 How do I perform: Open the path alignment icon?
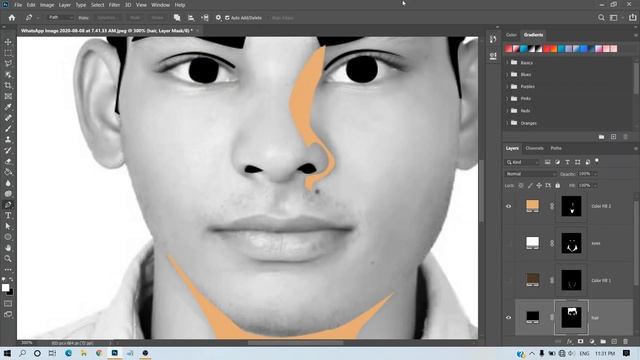tap(191, 18)
